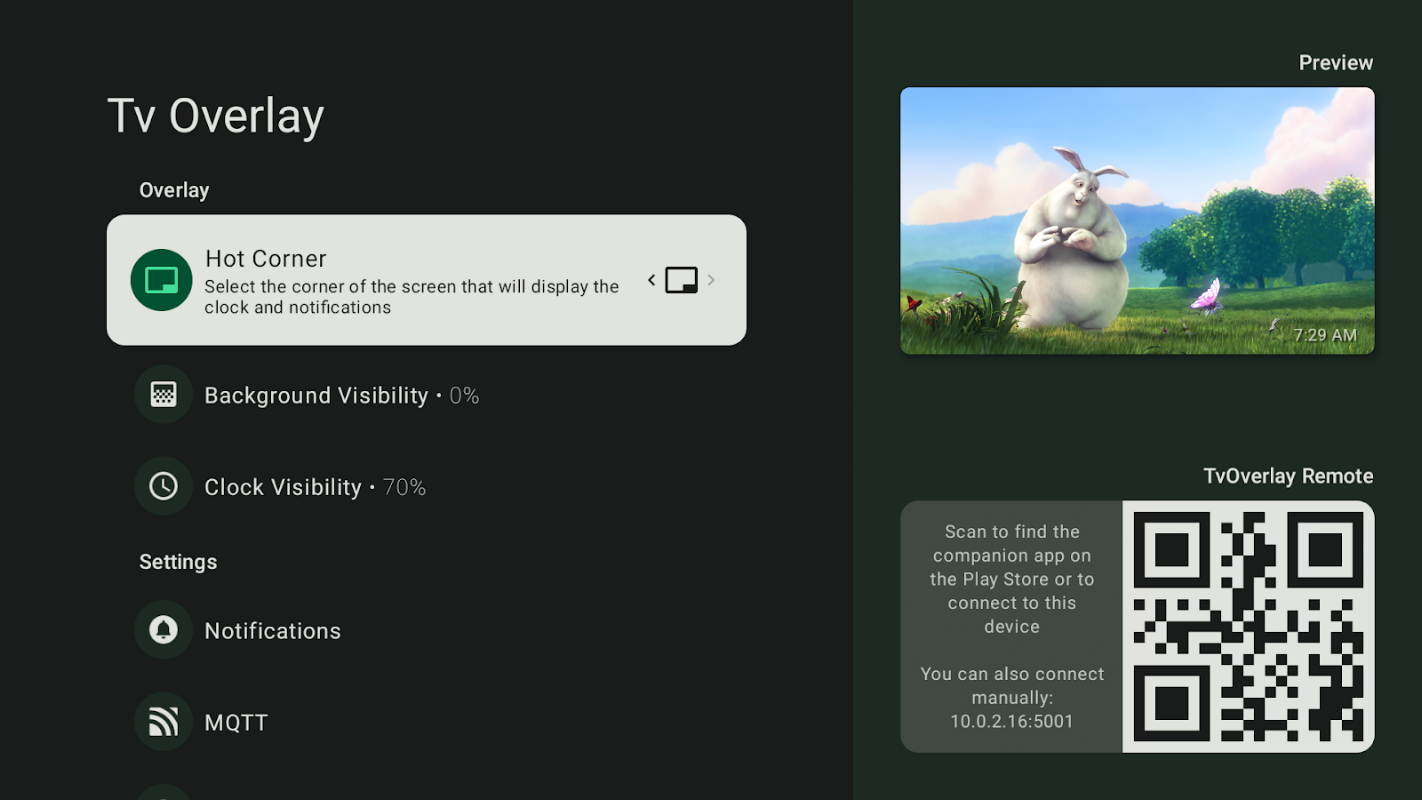The image size is (1422, 800).
Task: Select previous corner with left chevron
Action: 652,280
